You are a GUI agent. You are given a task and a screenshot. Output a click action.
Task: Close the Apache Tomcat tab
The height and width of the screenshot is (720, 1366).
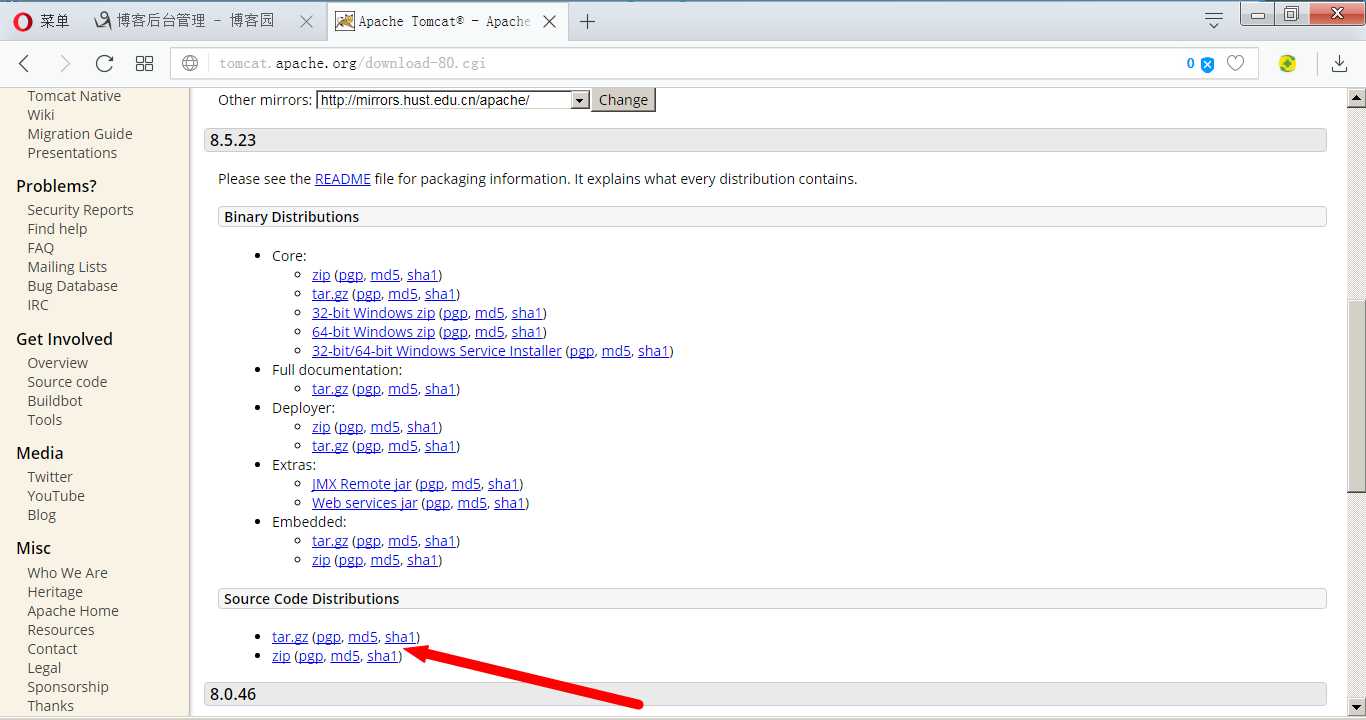coord(549,21)
